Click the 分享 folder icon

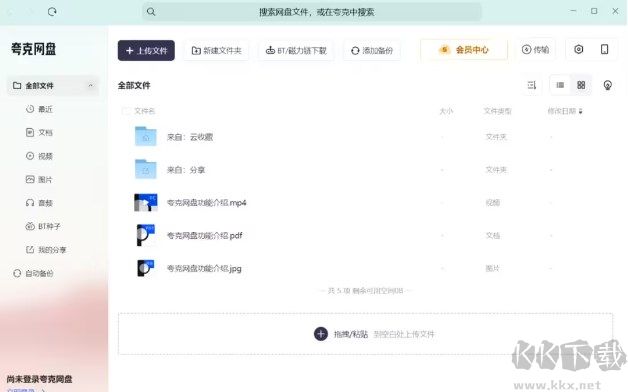point(145,169)
